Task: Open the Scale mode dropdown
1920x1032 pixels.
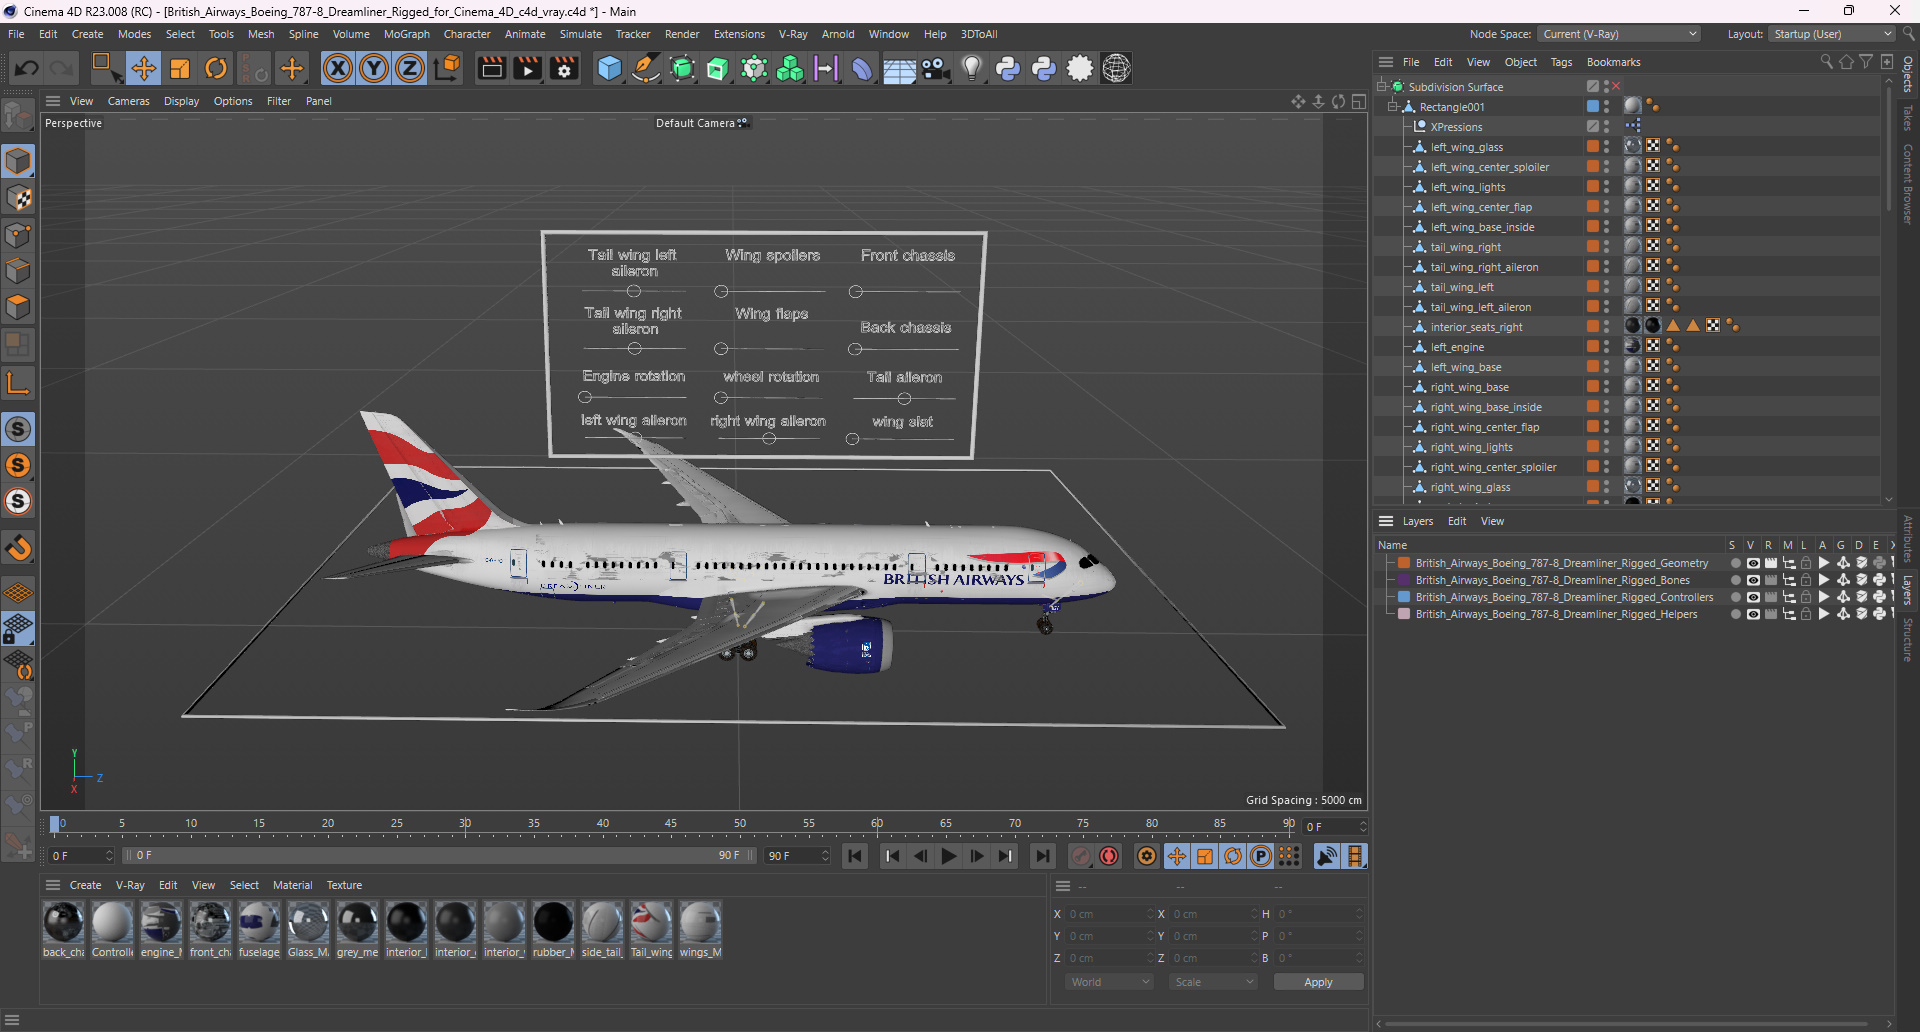Action: (1213, 982)
